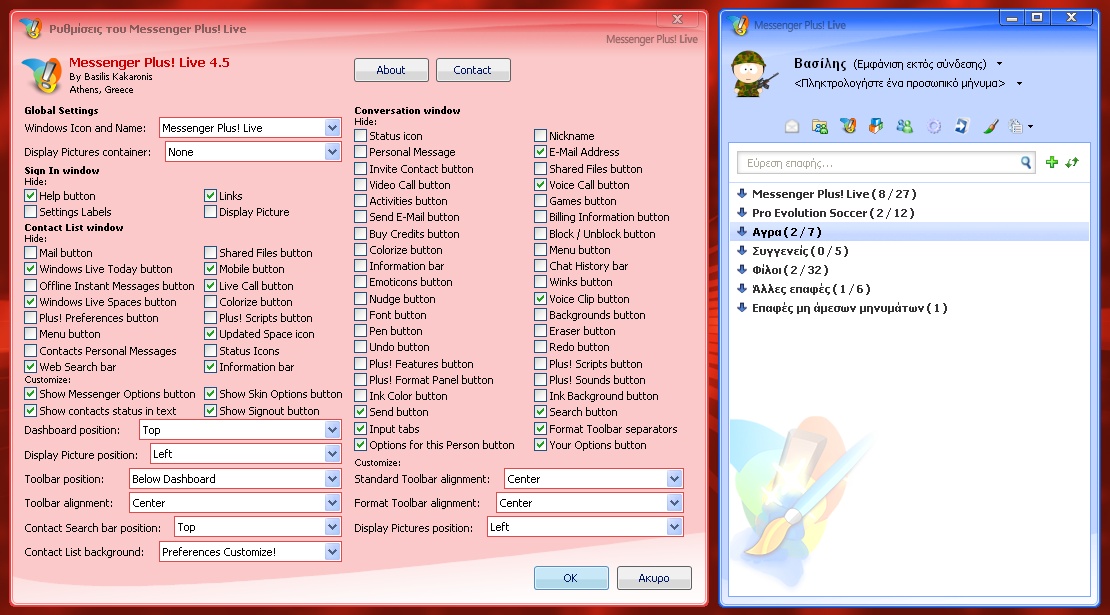Check the Mail button checkbox

(x=30, y=253)
